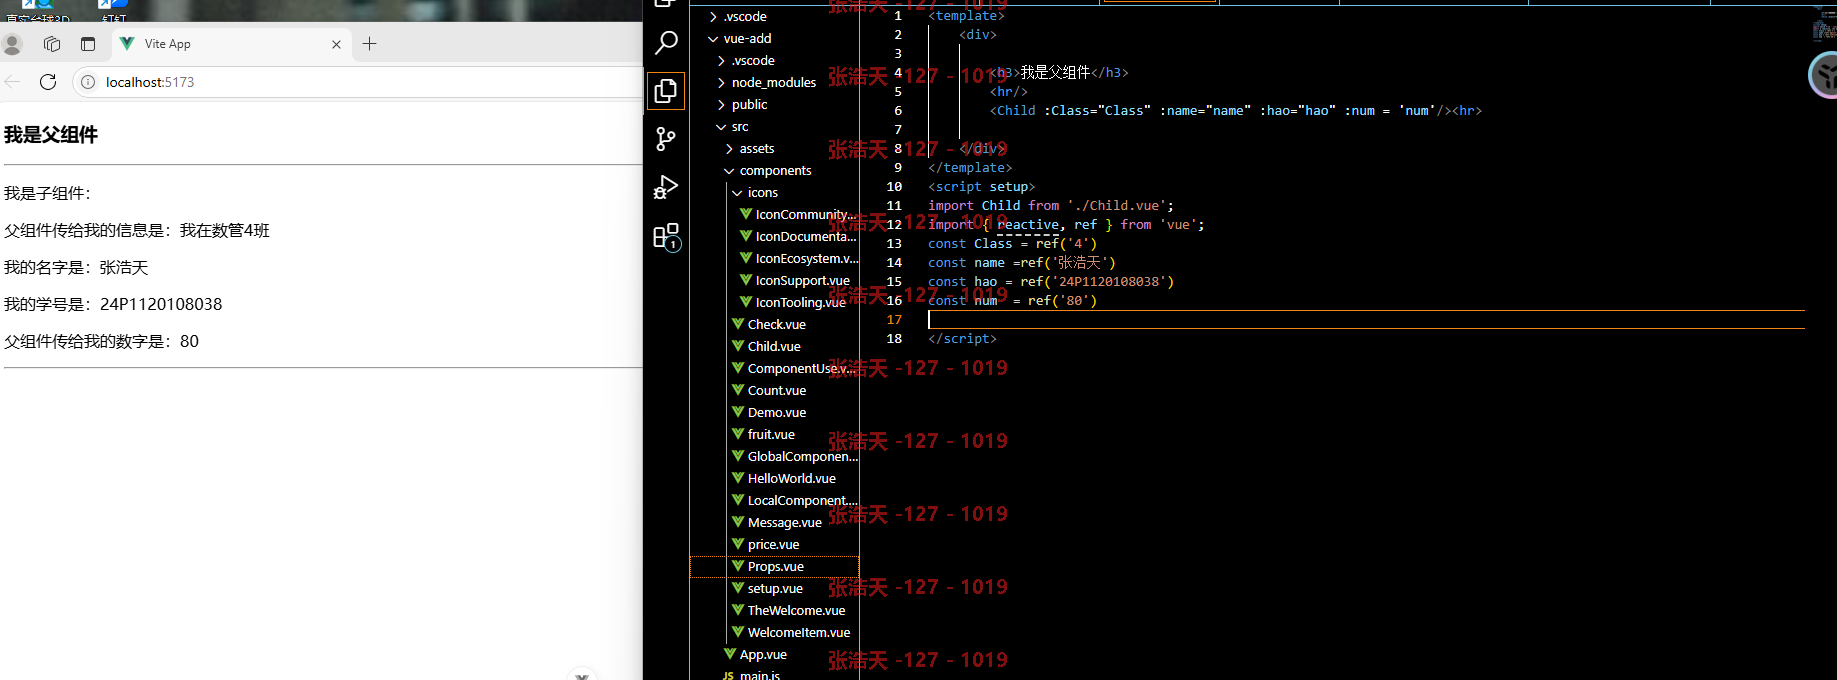Click the Child component tag on line 6
The image size is (1837, 680).
coord(1016,110)
